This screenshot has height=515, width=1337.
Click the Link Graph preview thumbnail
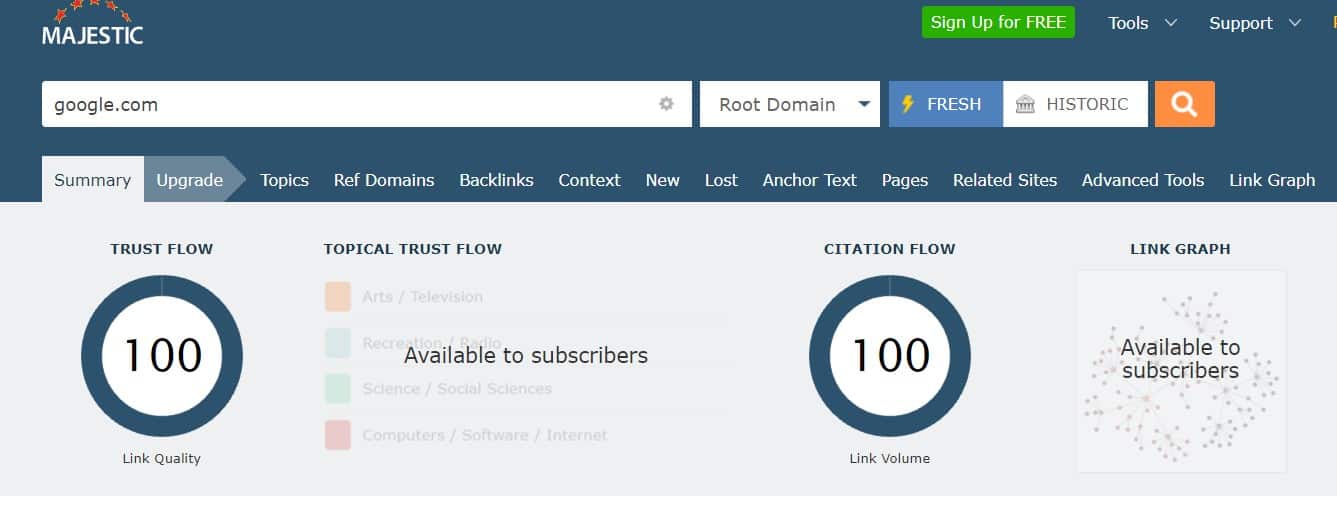pyautogui.click(x=1181, y=371)
